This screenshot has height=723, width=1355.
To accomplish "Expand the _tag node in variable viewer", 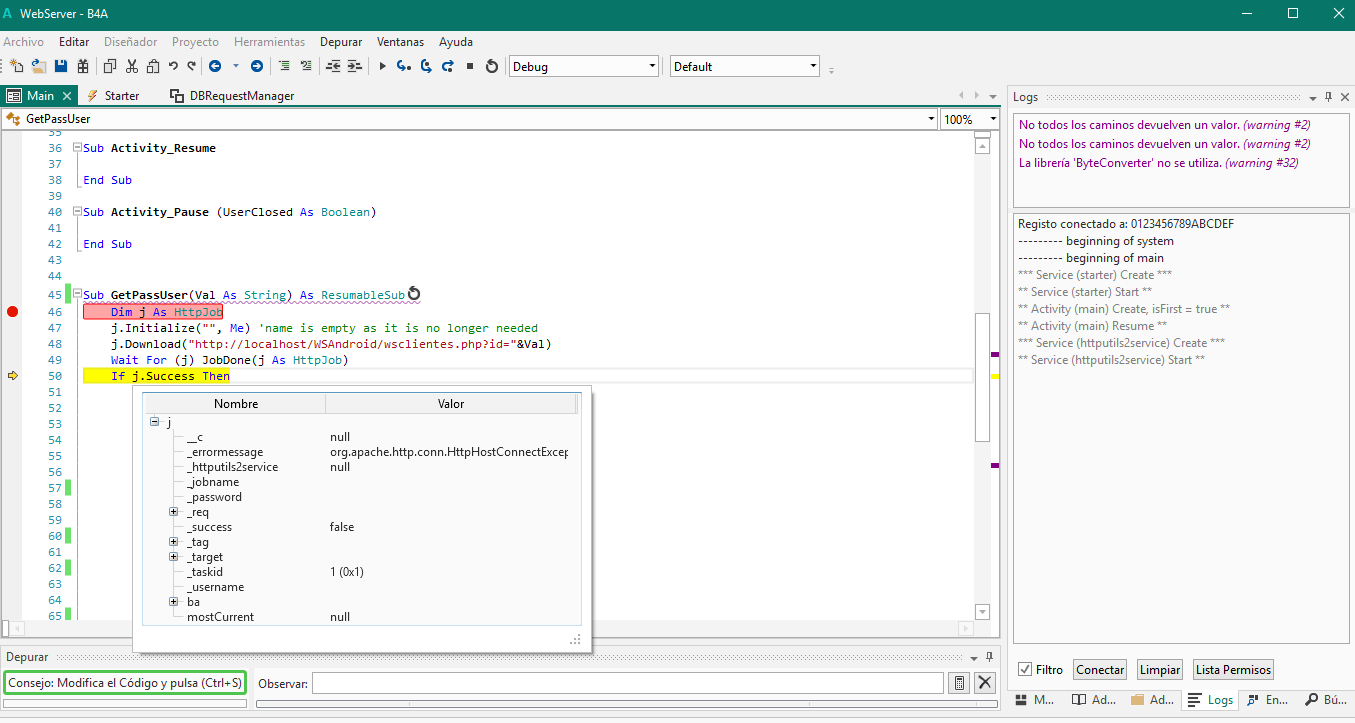I will pyautogui.click(x=174, y=542).
